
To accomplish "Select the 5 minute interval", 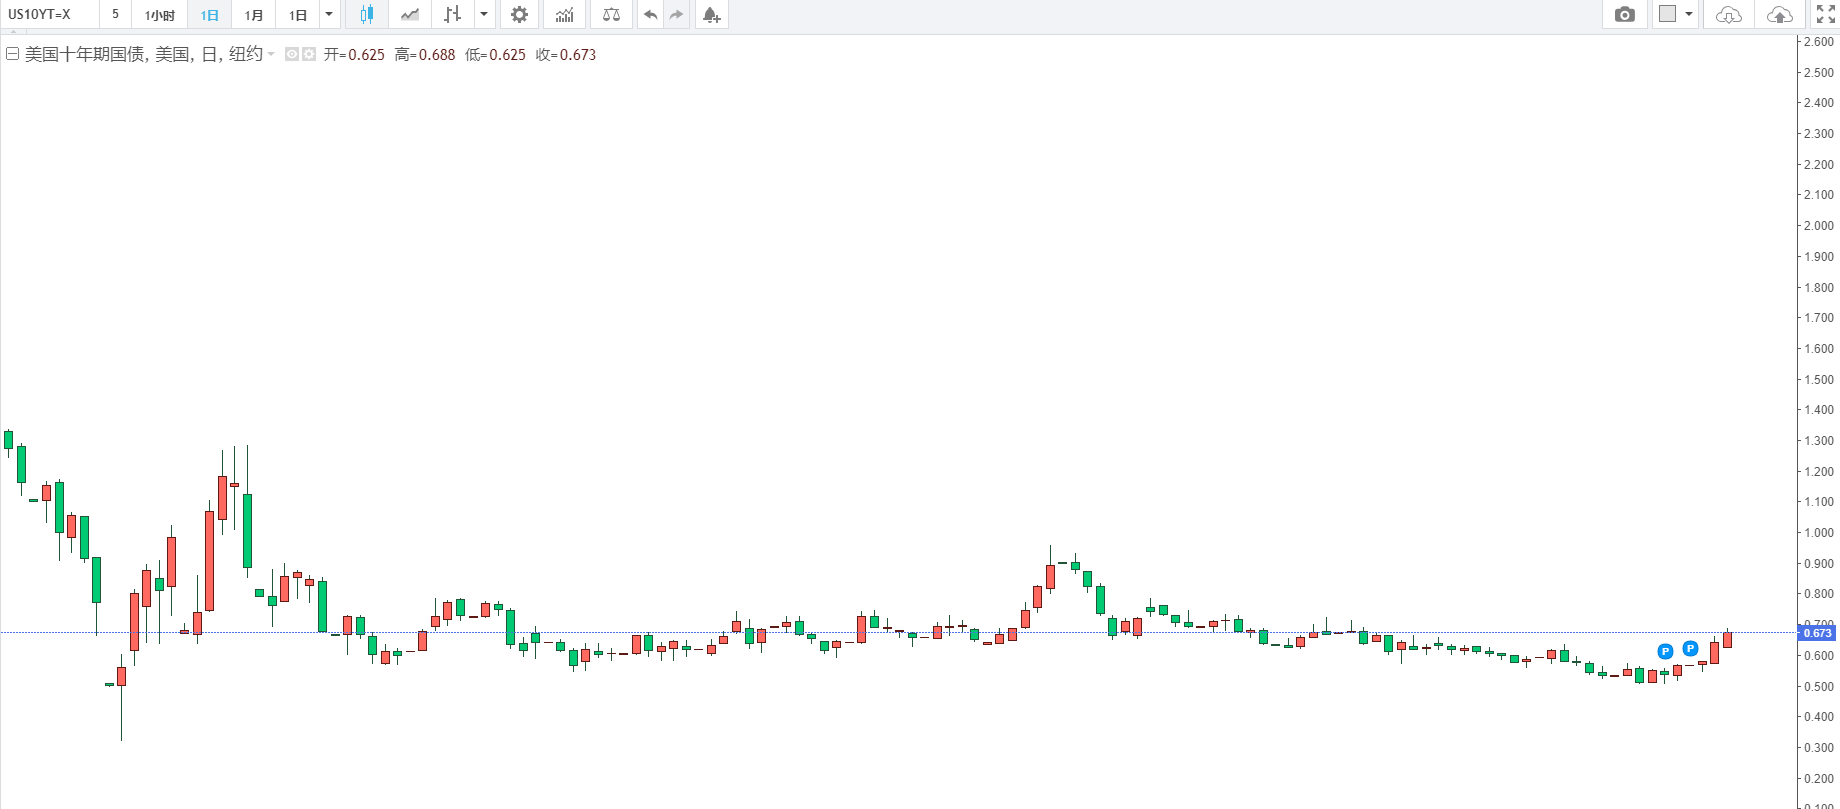I will click(115, 15).
